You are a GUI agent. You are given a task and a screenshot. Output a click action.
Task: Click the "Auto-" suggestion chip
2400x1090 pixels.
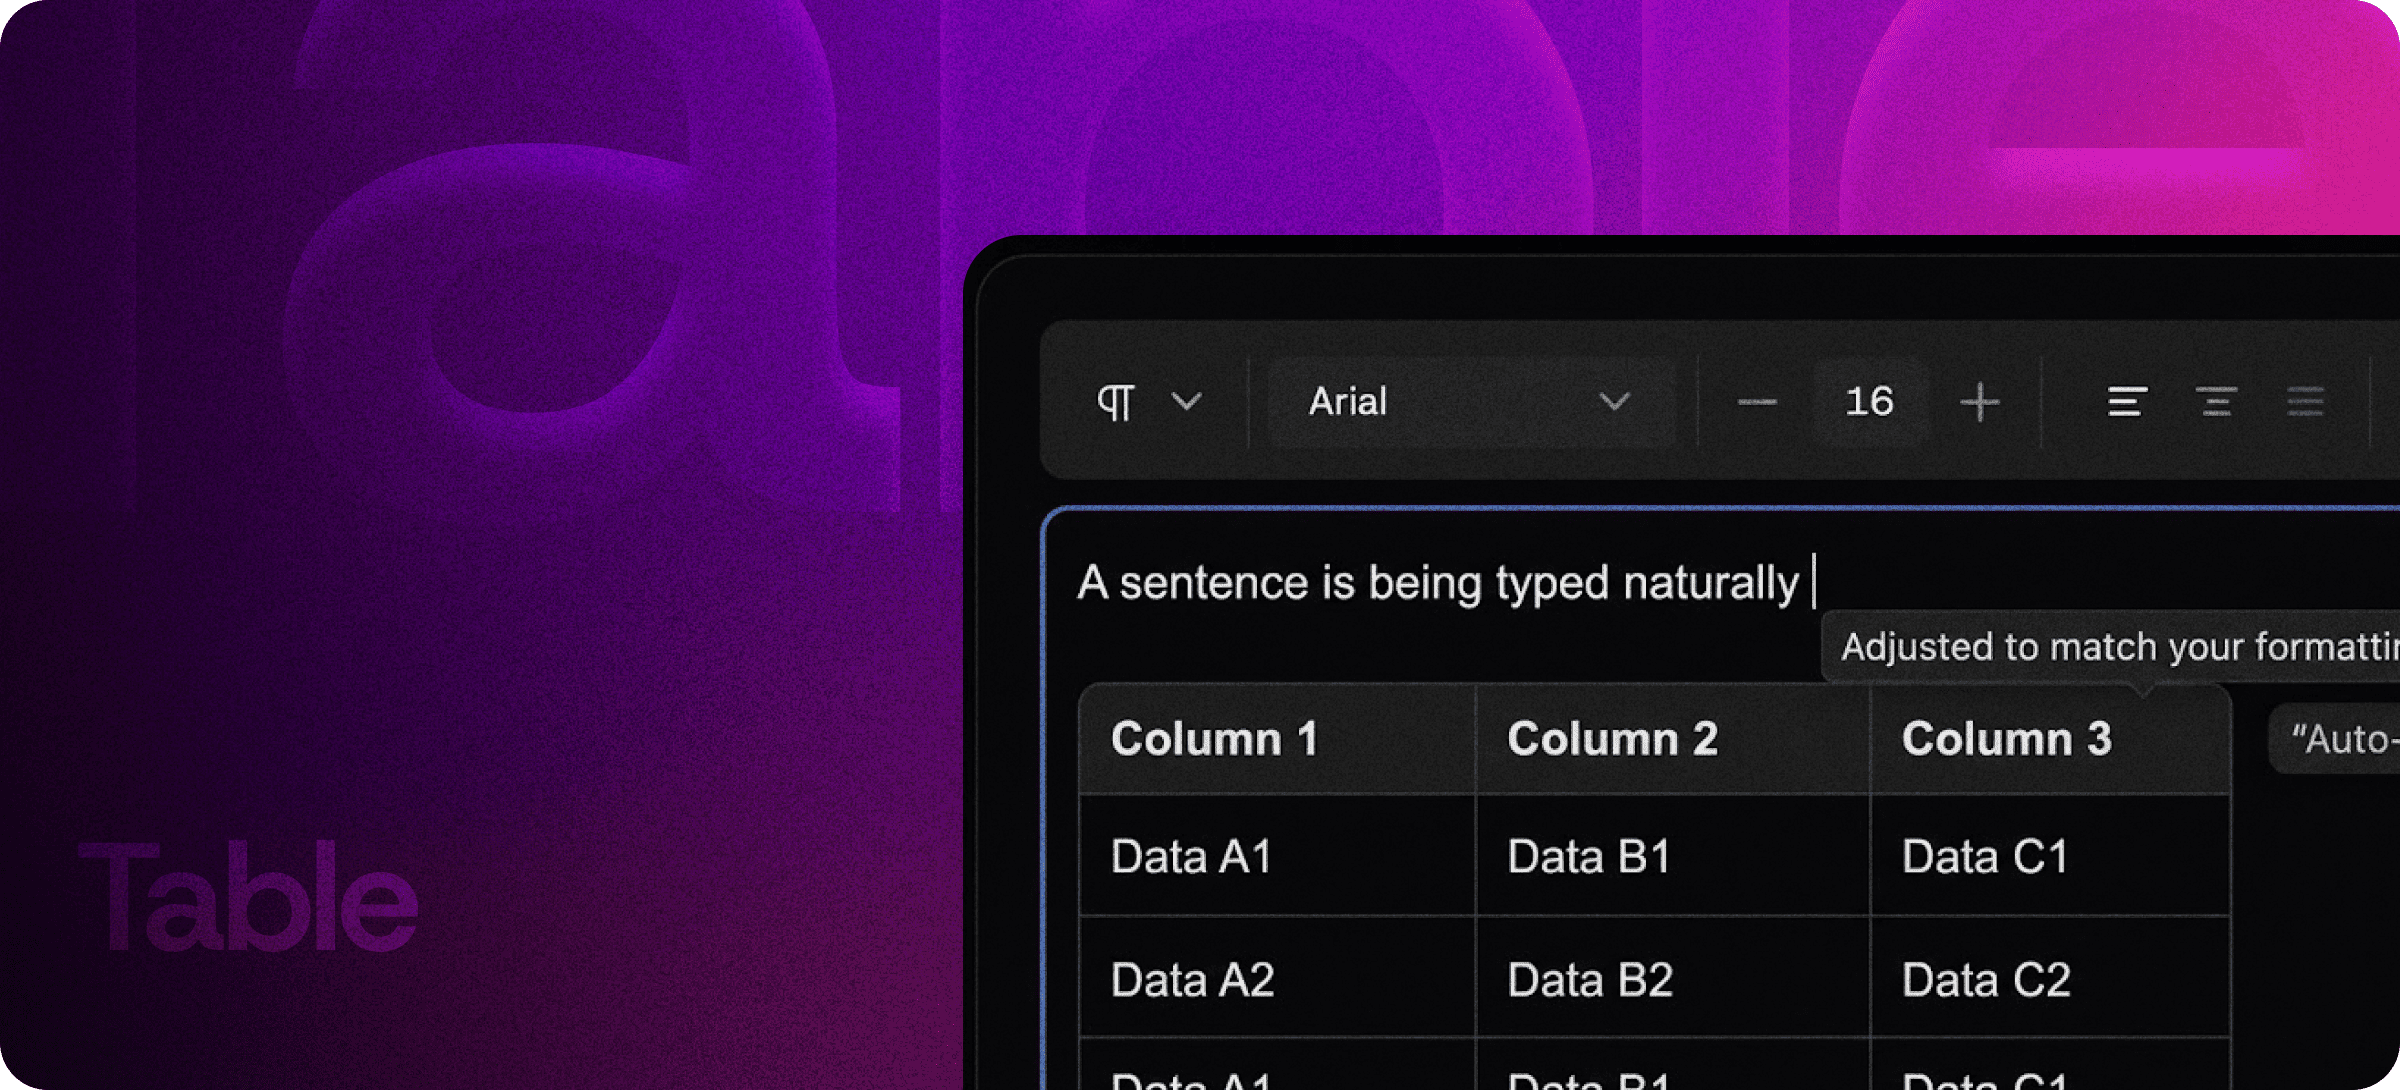(2338, 740)
